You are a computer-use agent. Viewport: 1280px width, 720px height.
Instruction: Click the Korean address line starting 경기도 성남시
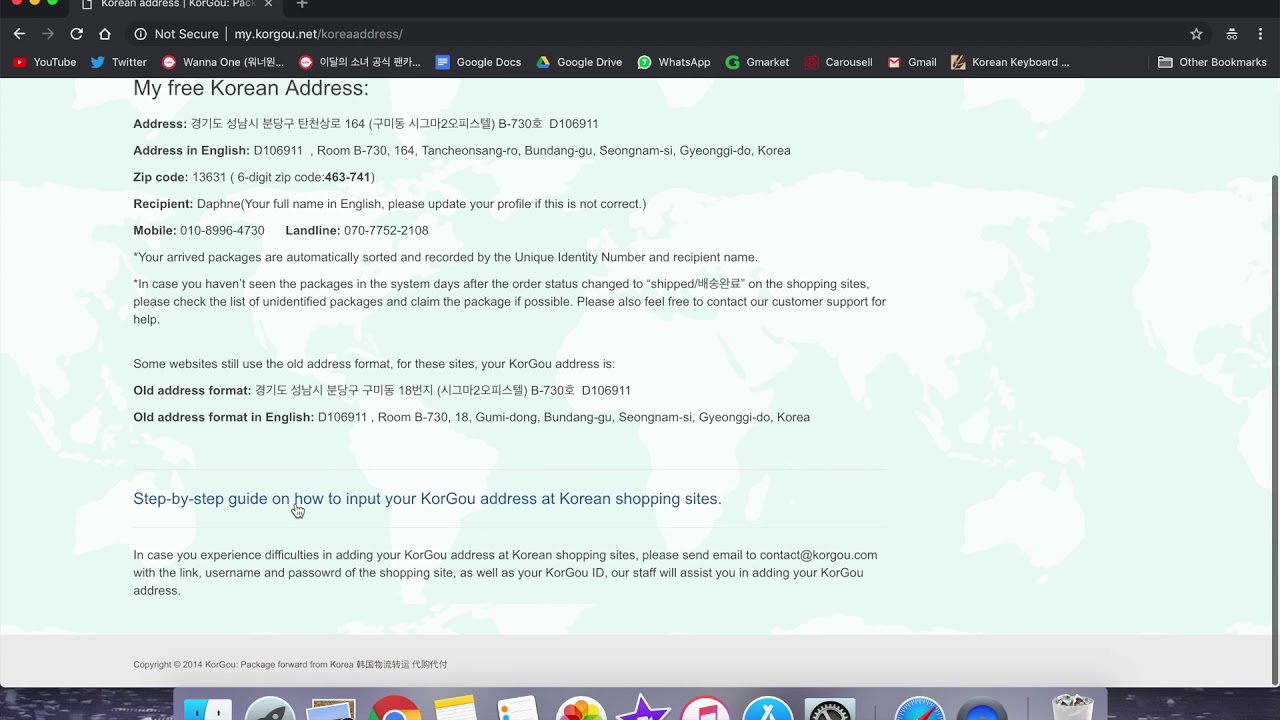(x=394, y=124)
